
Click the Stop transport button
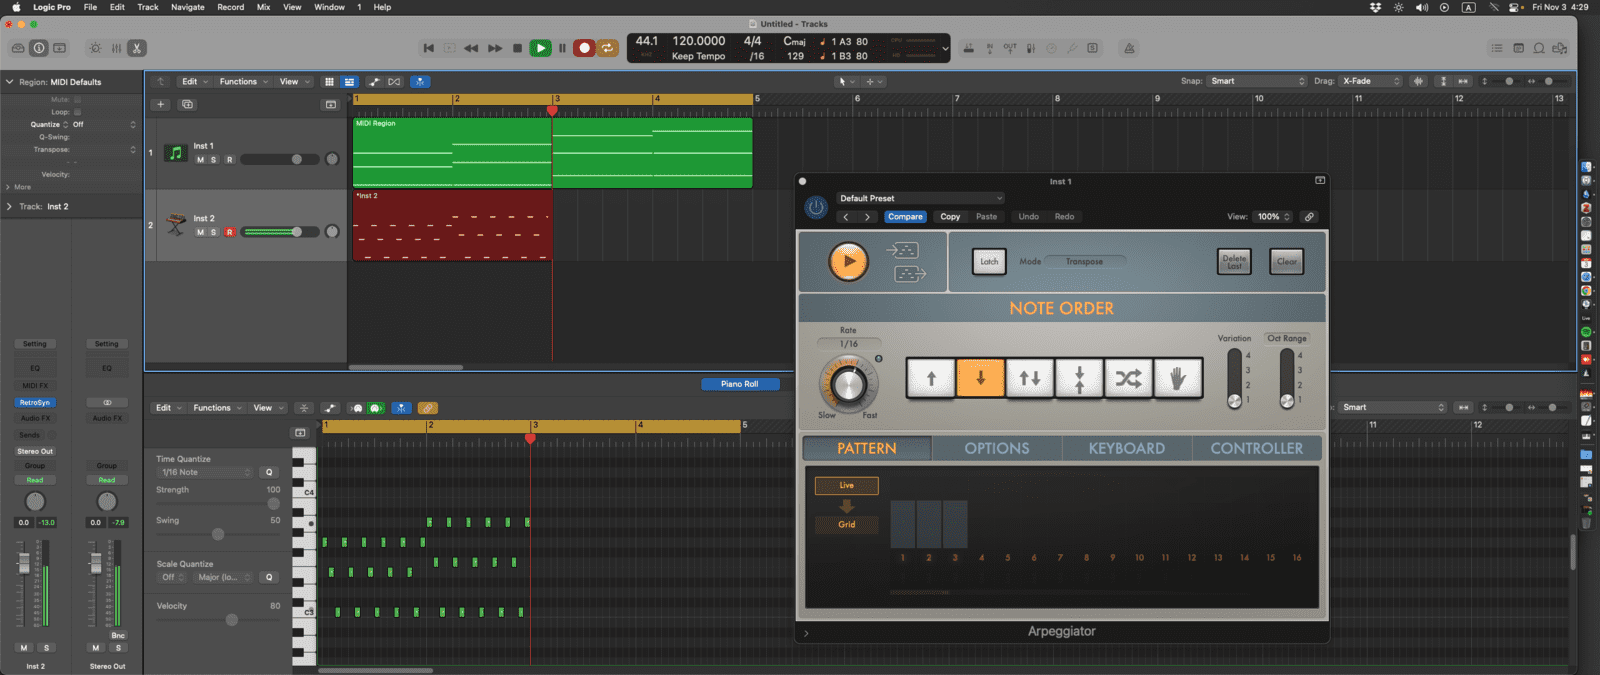tap(517, 48)
